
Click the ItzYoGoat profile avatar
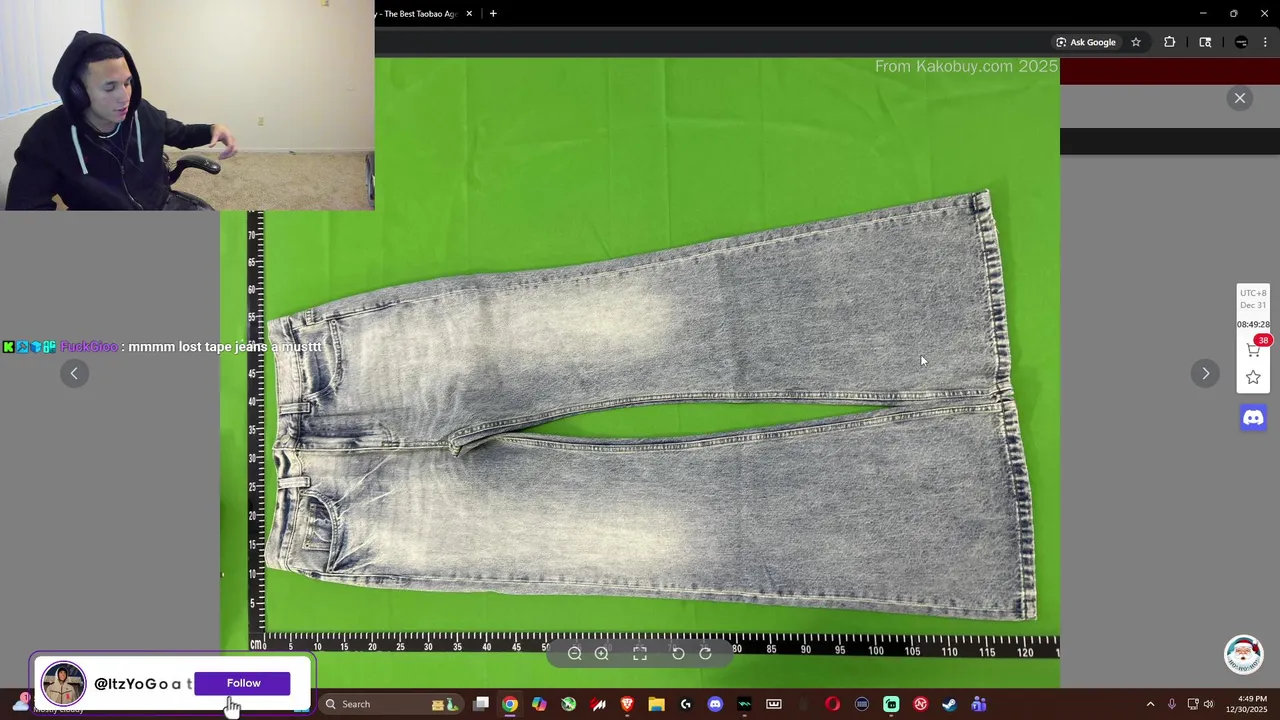[63, 683]
